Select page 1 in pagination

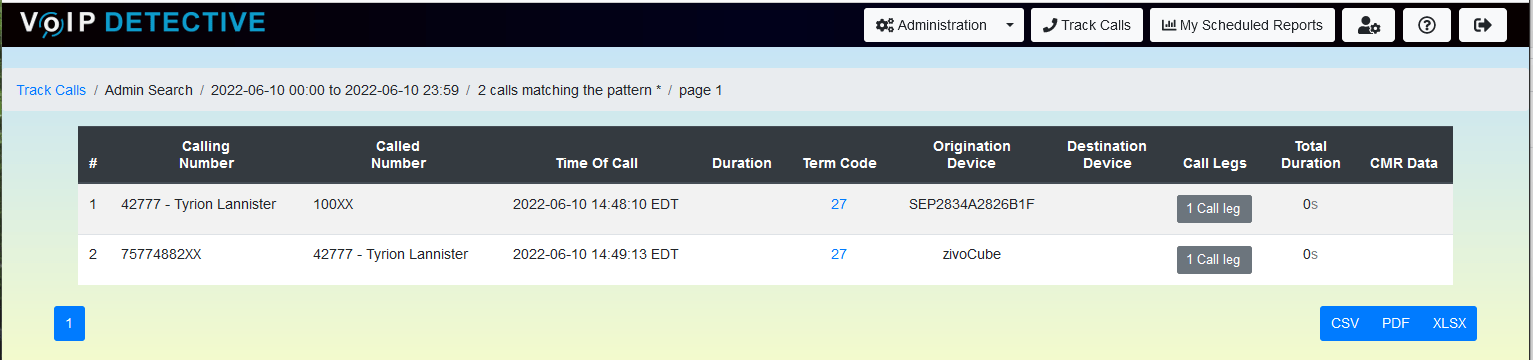click(x=69, y=323)
